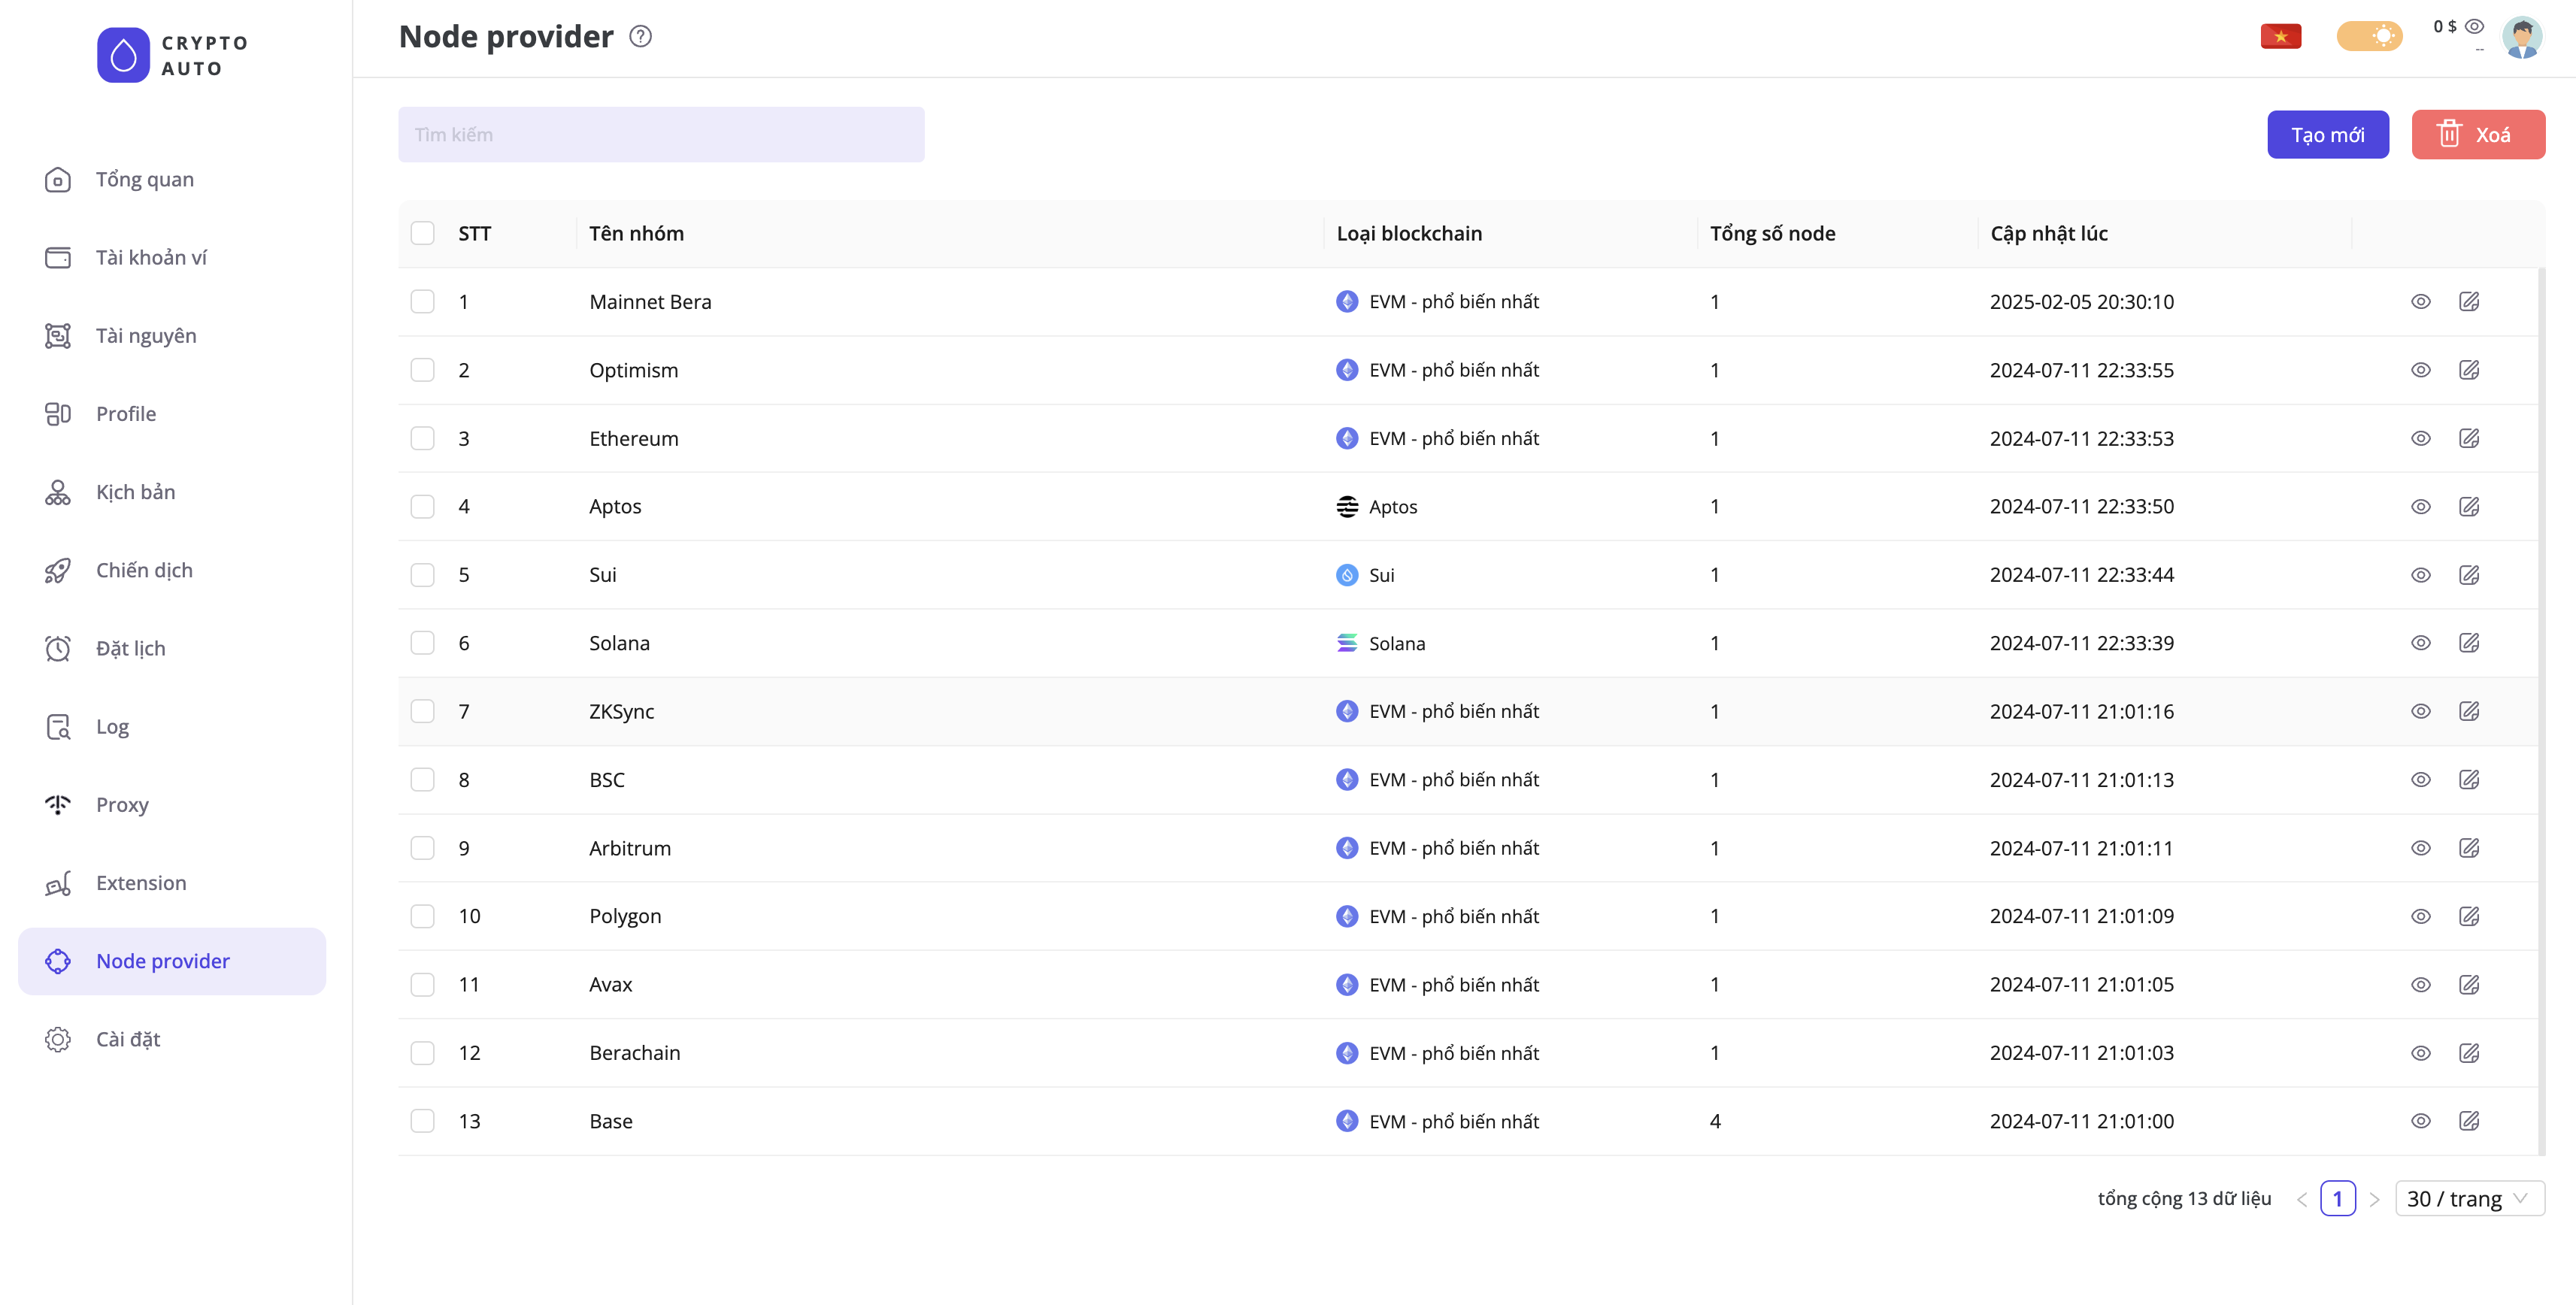Tick the select-all checkbox in table header

422,233
